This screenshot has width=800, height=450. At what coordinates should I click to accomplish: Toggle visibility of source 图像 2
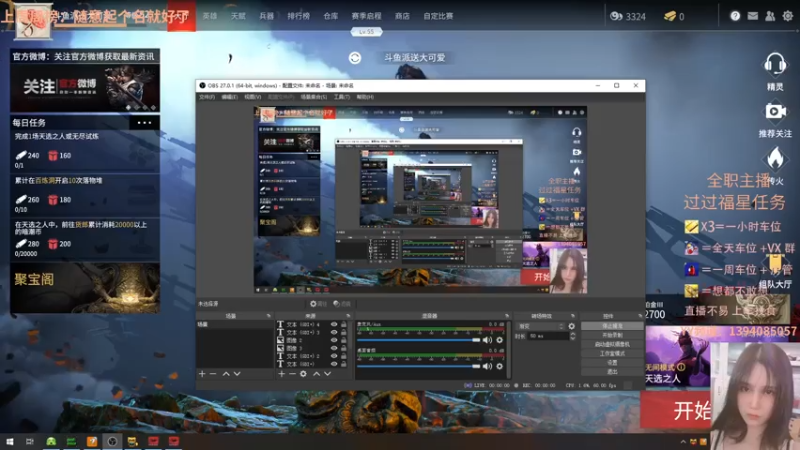334,340
